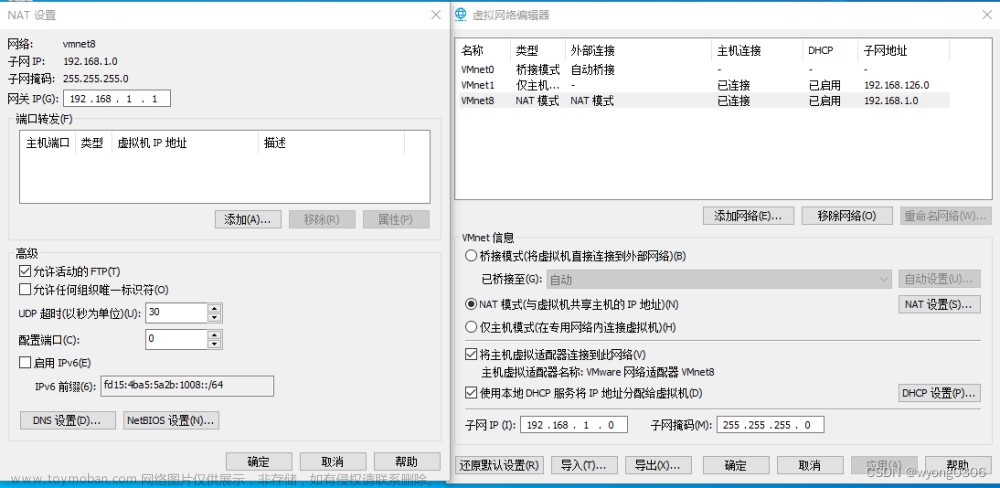Click the 名称 column header
Screen dimensions: 1000x488
coord(483,50)
